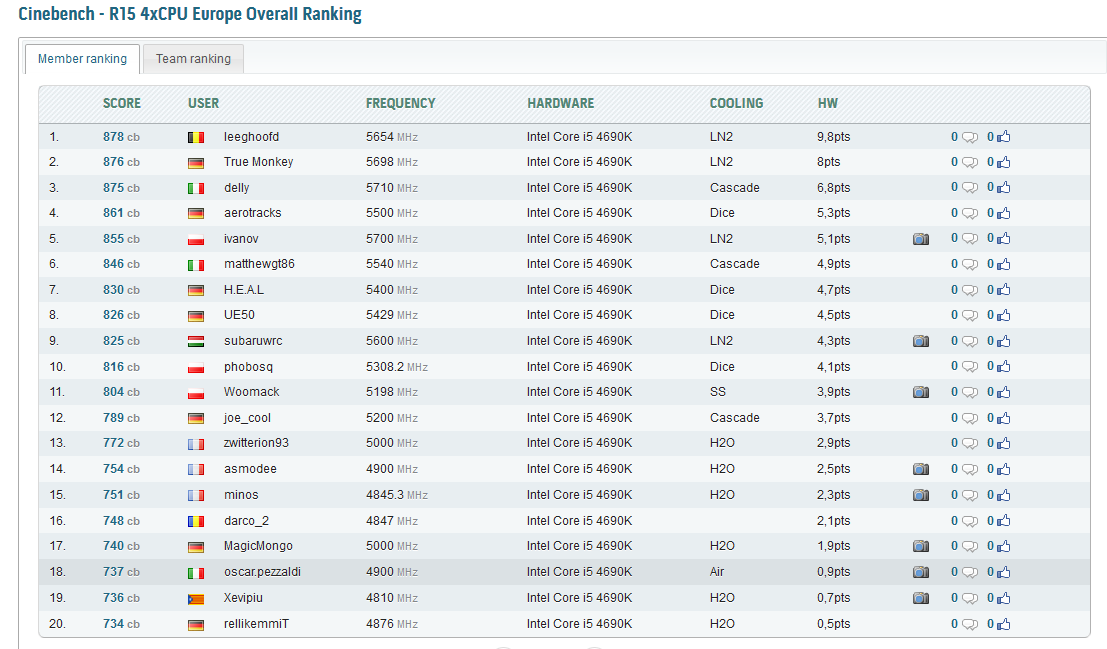This screenshot has width=1107, height=649.
Task: Open True Monkey's user profile
Action: 258,162
